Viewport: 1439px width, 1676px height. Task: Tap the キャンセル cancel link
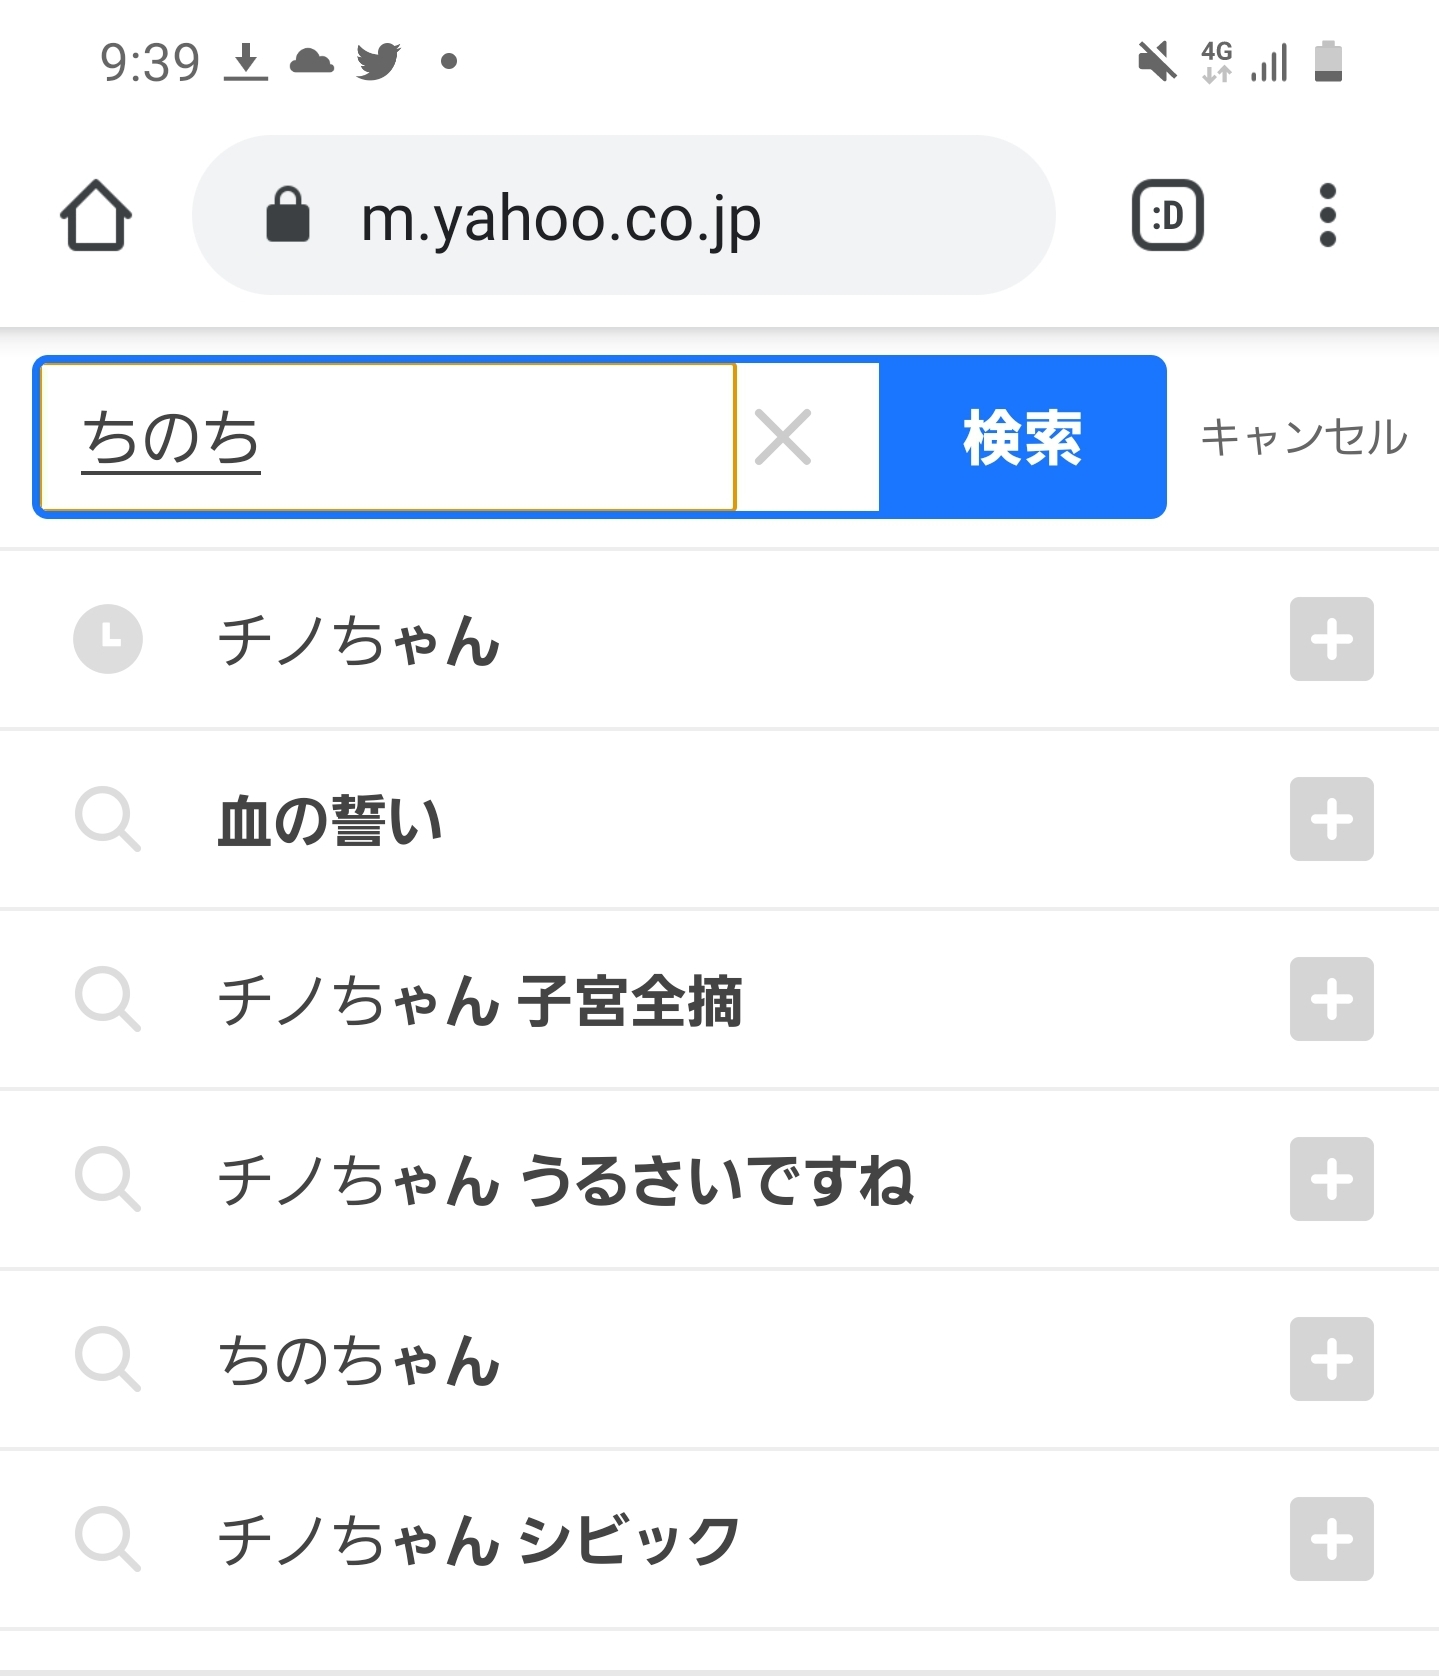1303,437
